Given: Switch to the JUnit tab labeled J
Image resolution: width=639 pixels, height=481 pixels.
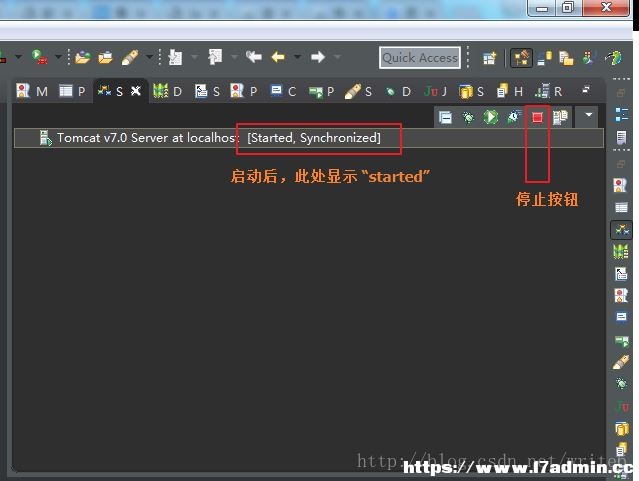Looking at the screenshot, I should [x=435, y=91].
